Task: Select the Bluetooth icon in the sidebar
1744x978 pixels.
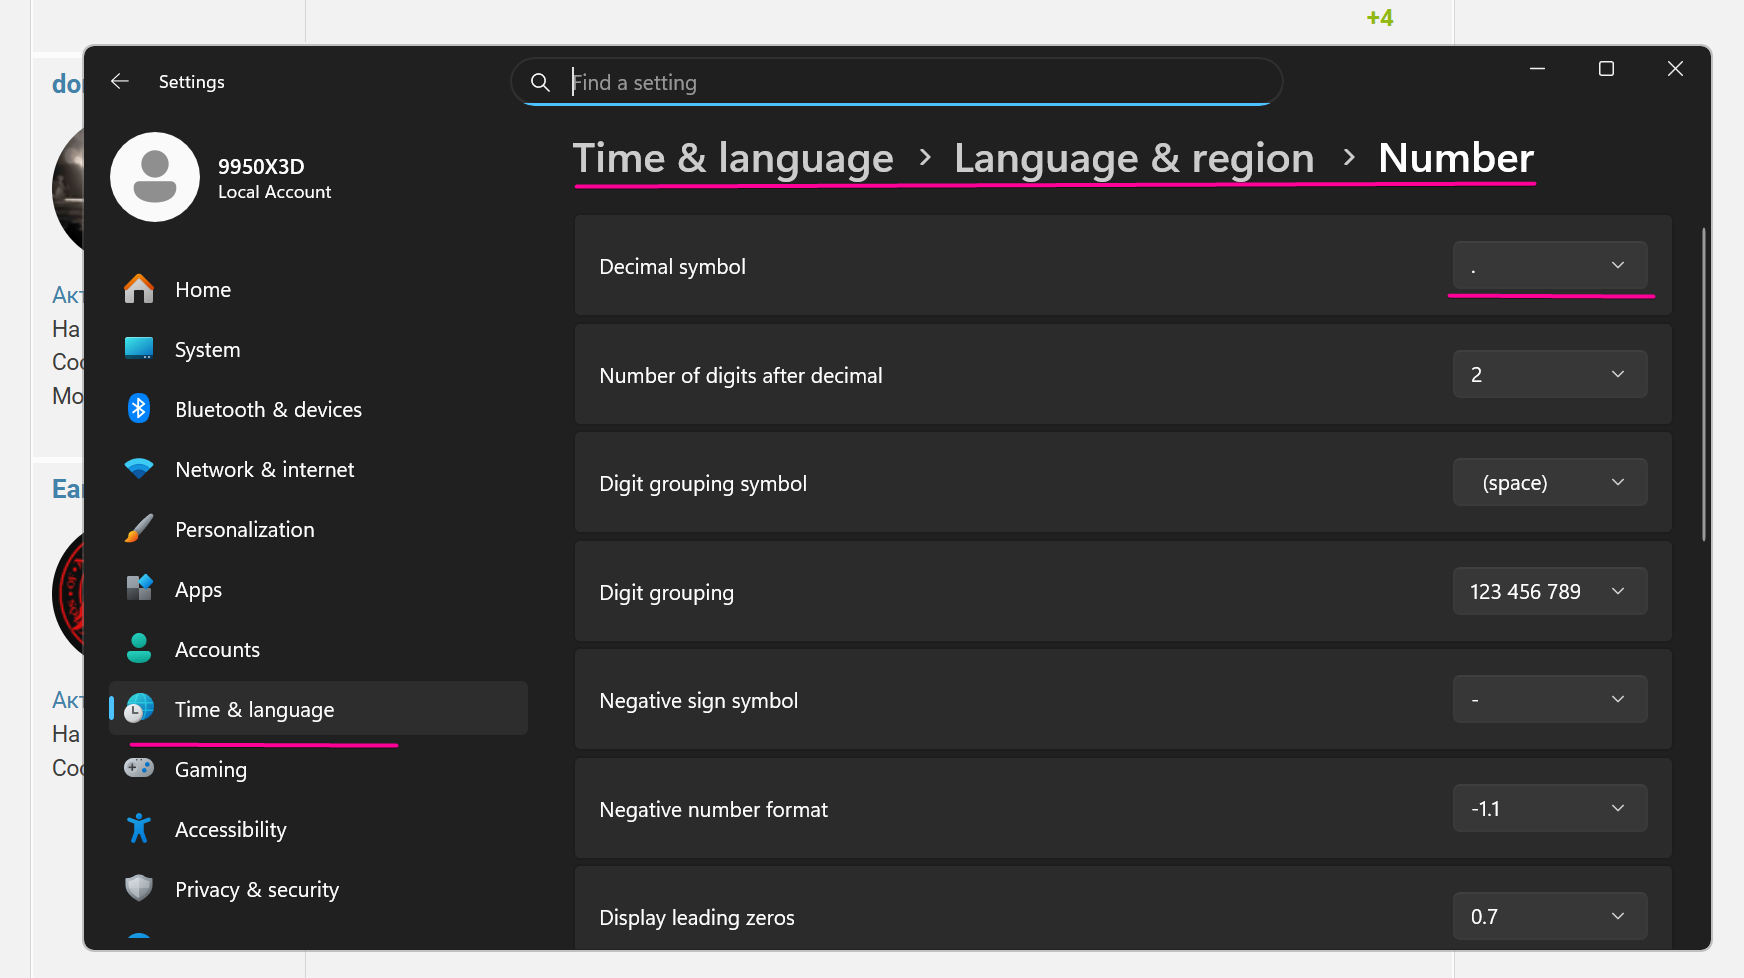Action: tap(139, 408)
